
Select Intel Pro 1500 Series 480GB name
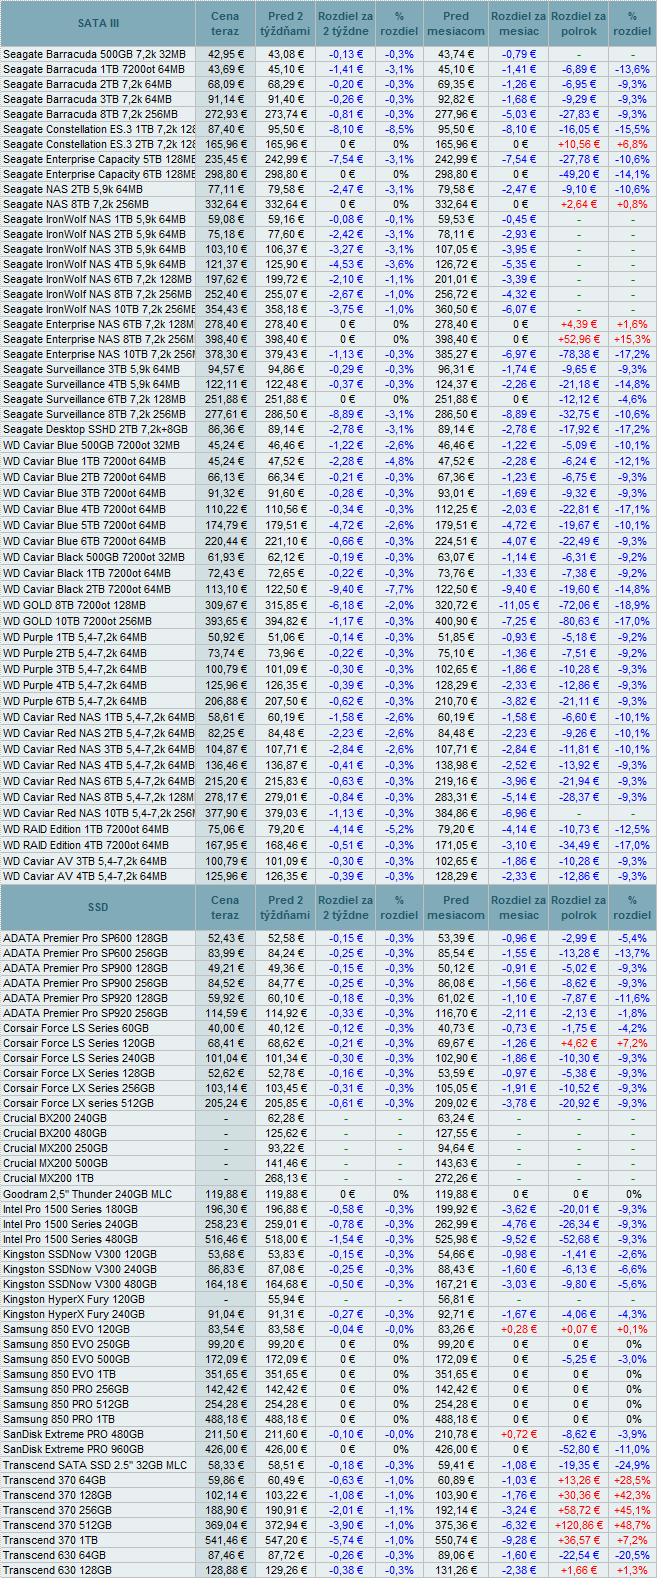71,1239
